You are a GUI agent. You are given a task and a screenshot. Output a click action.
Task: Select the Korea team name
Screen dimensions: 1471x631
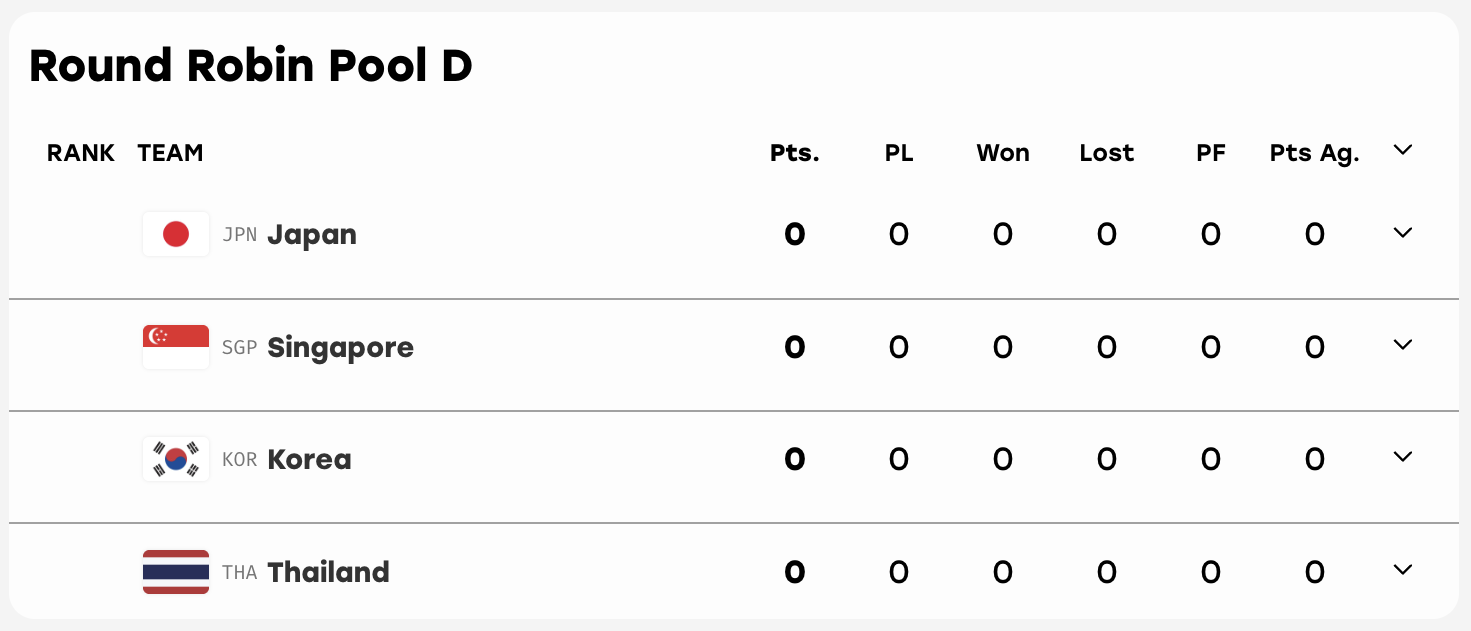pyautogui.click(x=310, y=460)
